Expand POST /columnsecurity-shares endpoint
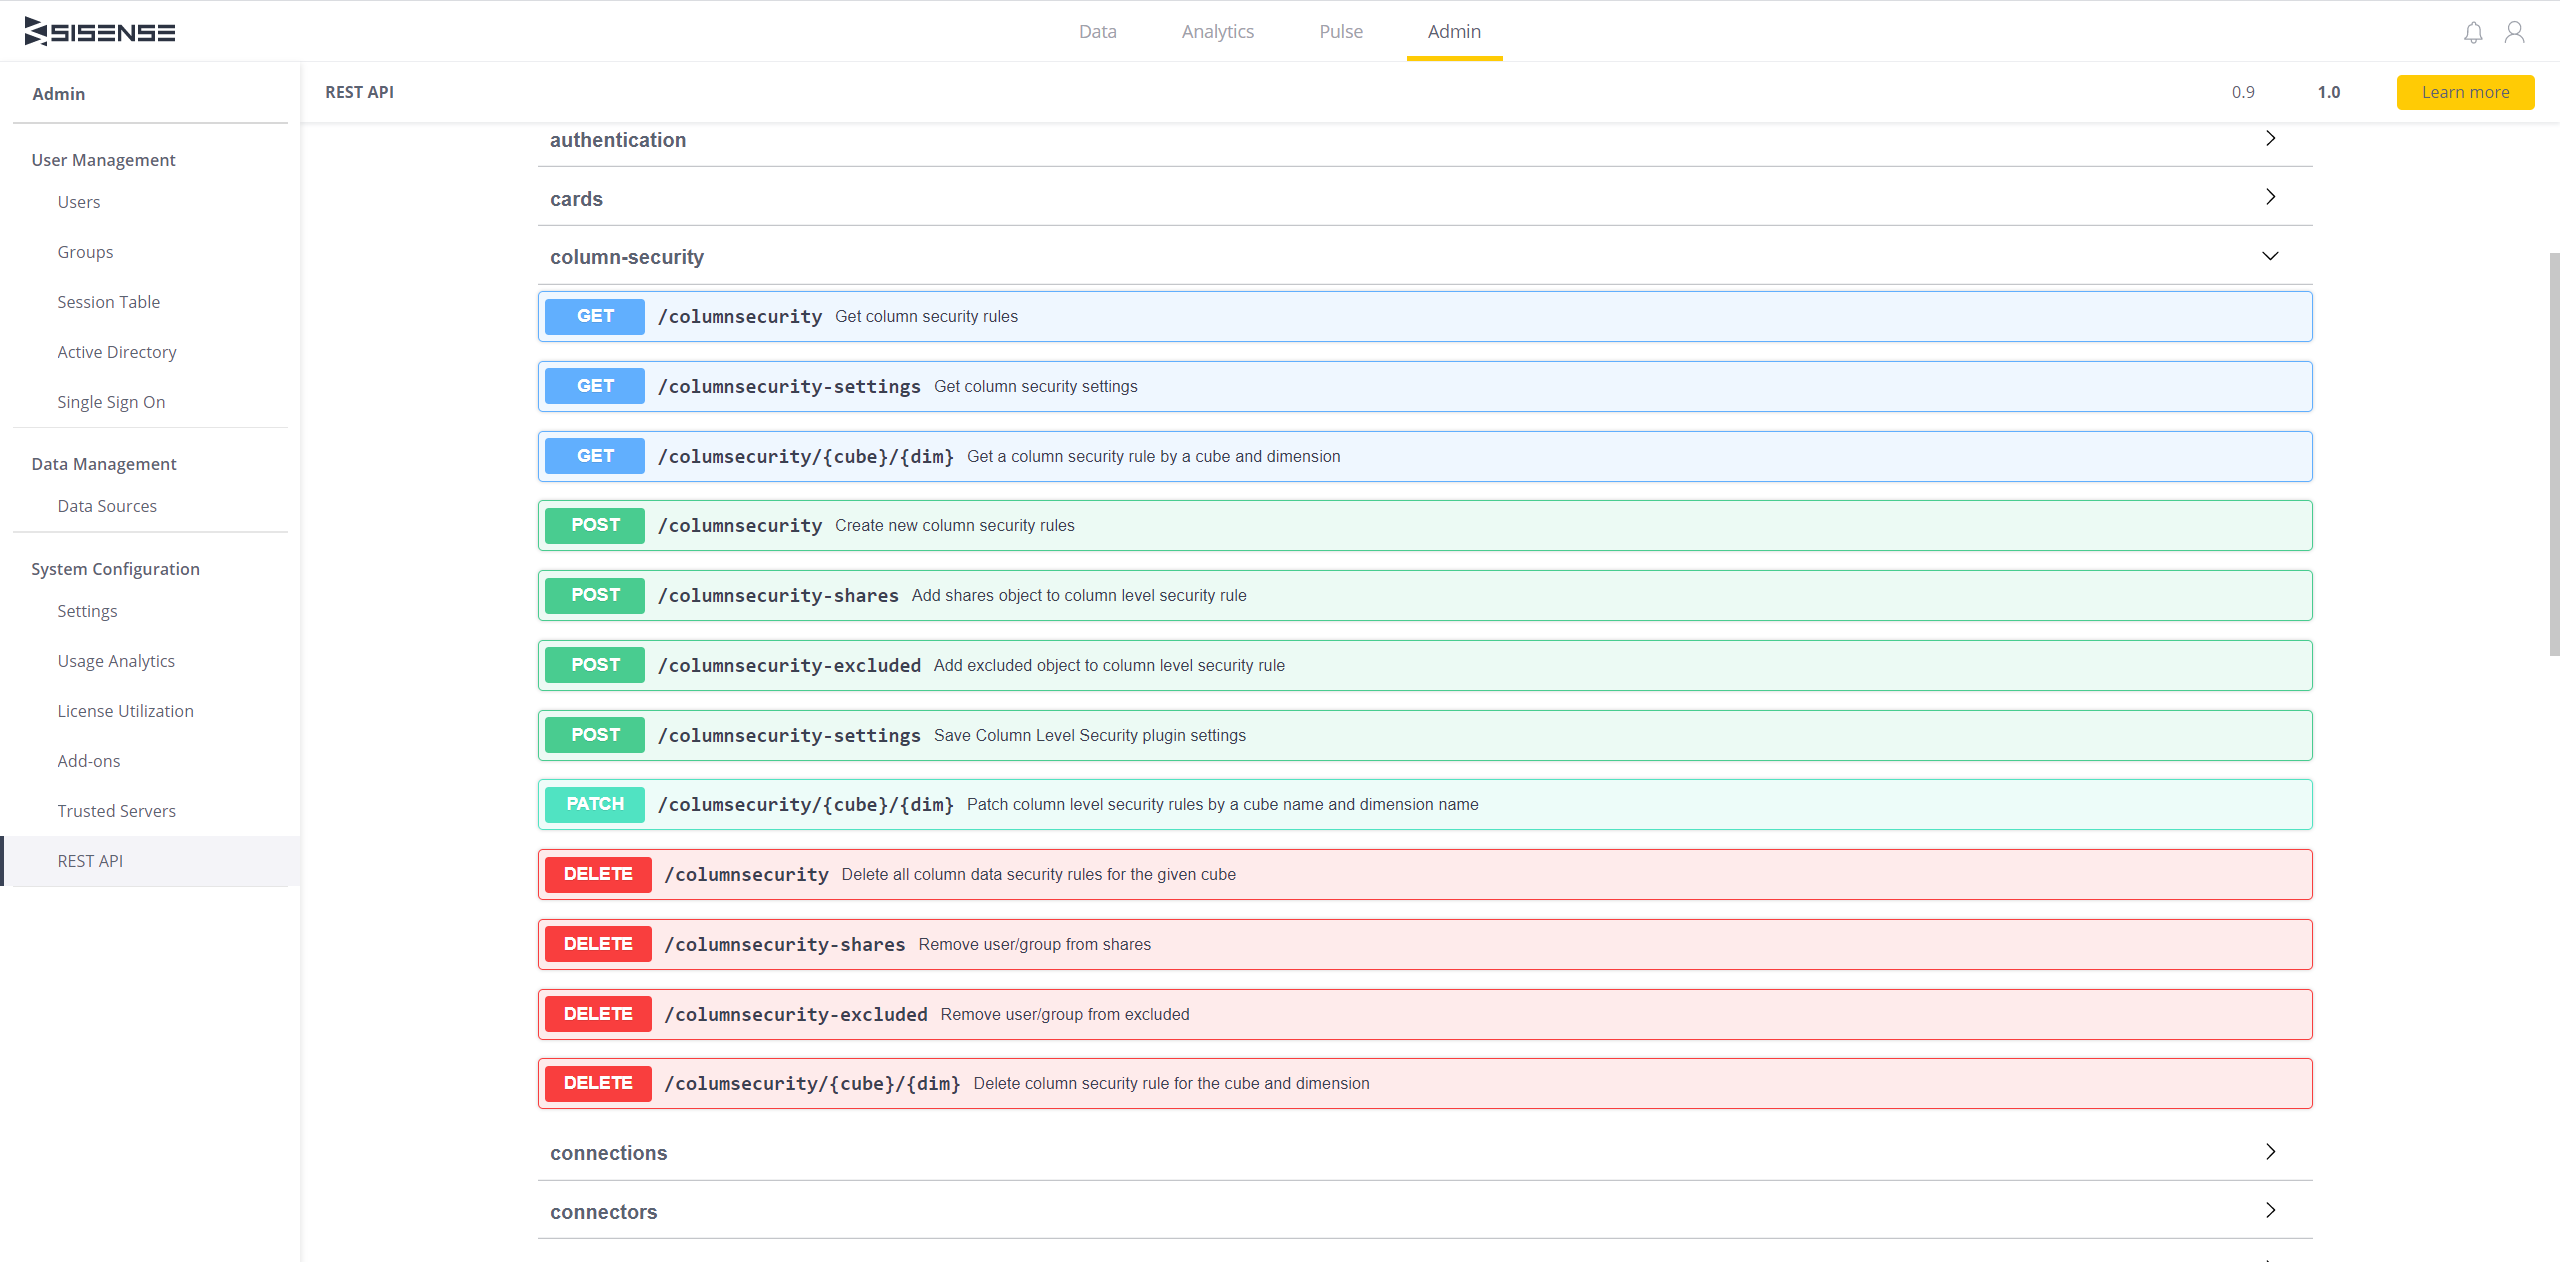The image size is (2560, 1262). 1425,595
